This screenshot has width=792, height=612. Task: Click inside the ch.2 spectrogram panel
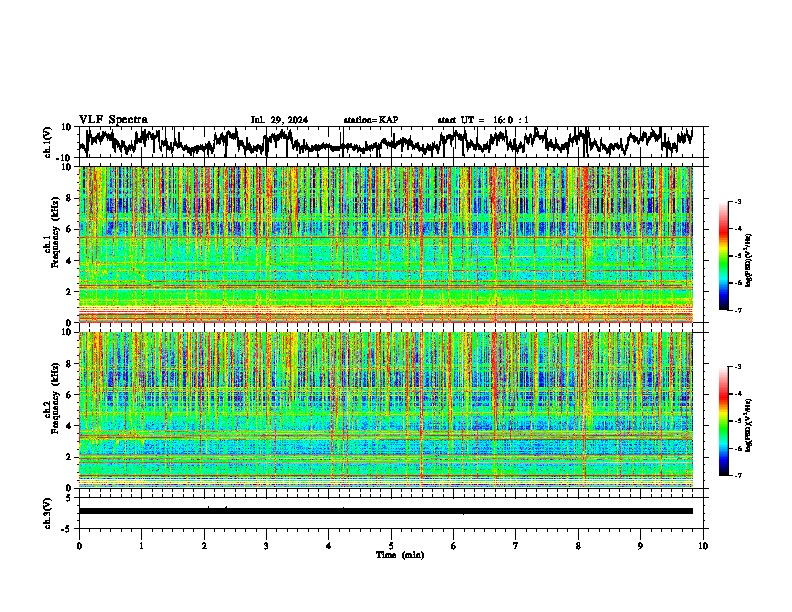[386, 410]
